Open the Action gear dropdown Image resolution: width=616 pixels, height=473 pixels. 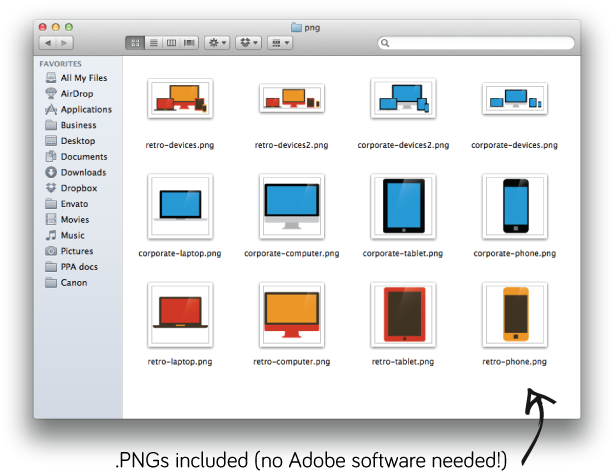217,43
